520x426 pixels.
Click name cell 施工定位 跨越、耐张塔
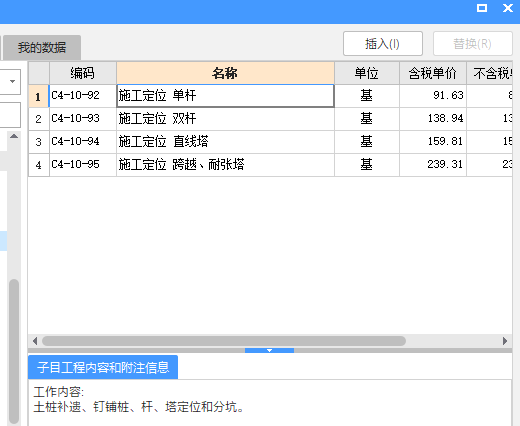pos(225,165)
